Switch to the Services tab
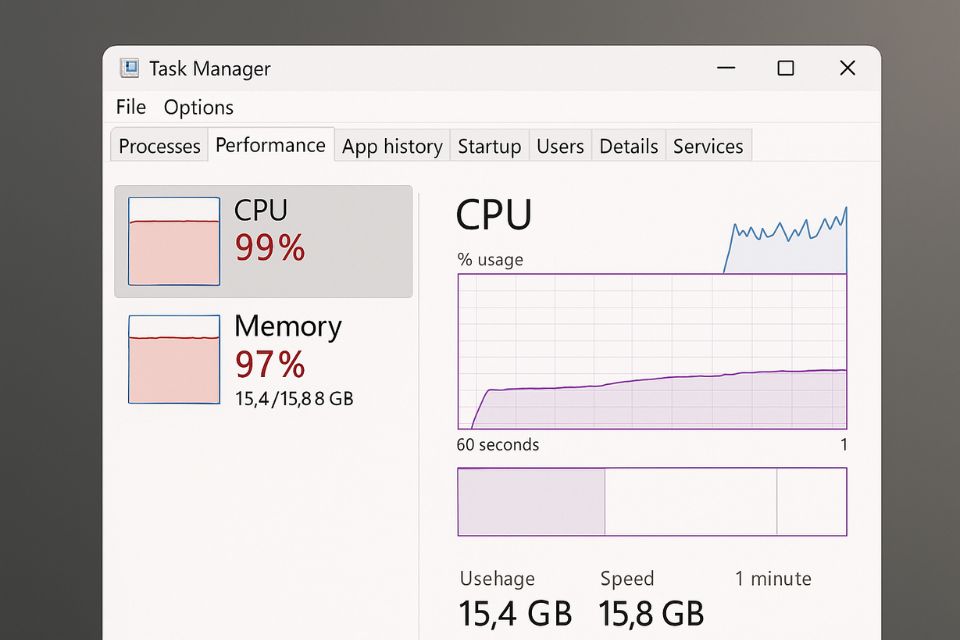The image size is (960, 640). point(708,146)
